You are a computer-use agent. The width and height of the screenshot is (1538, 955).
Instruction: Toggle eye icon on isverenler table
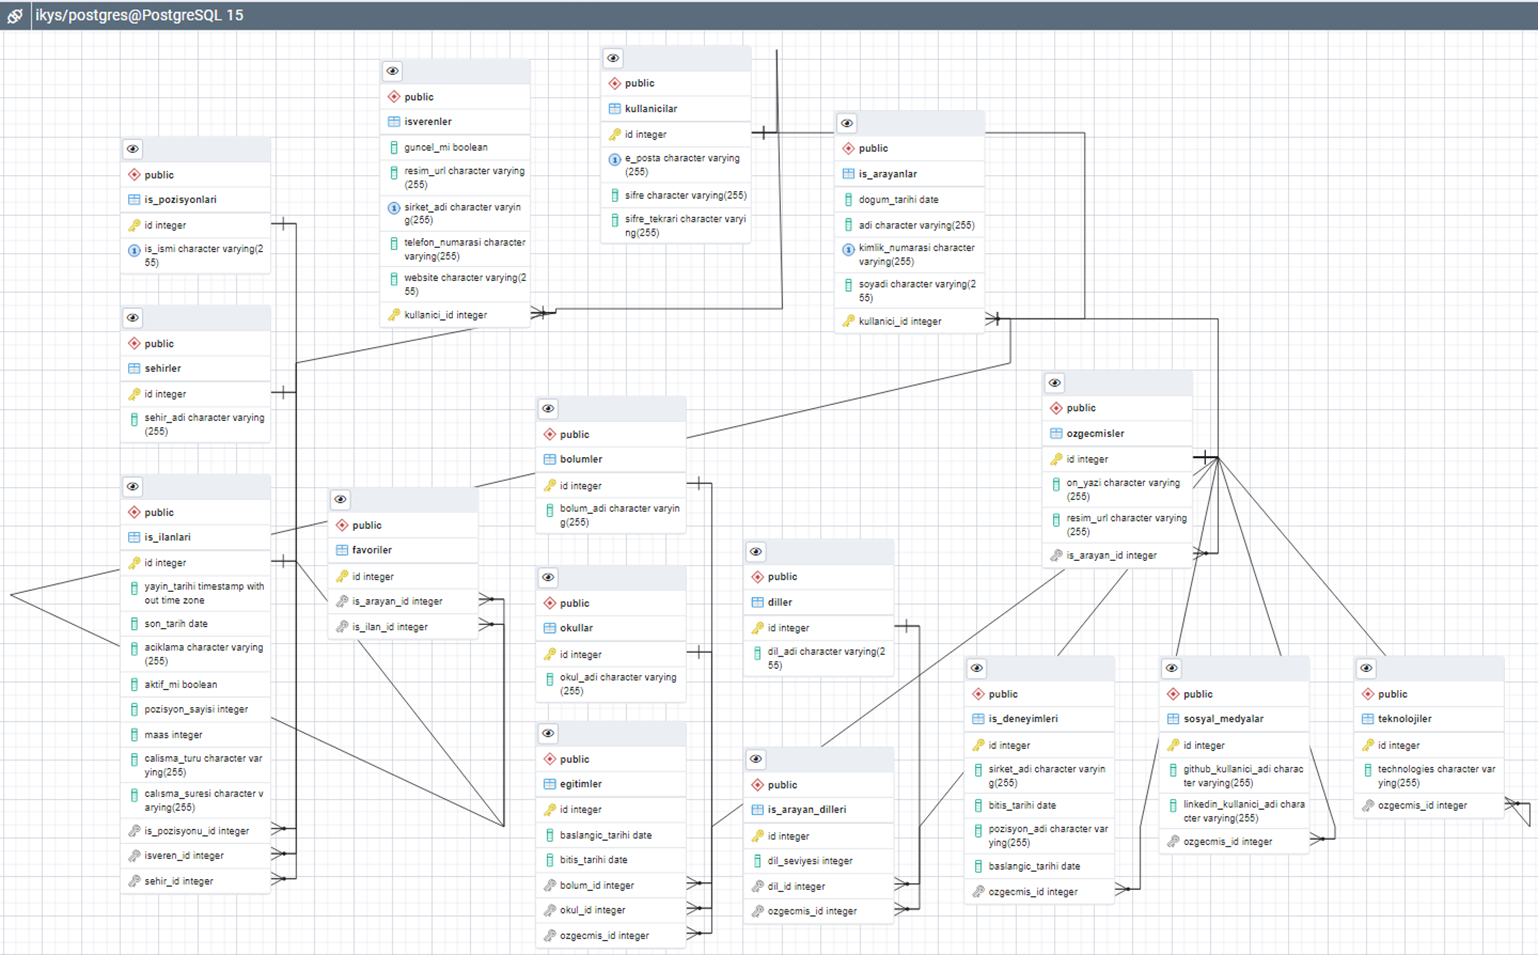pyautogui.click(x=393, y=71)
